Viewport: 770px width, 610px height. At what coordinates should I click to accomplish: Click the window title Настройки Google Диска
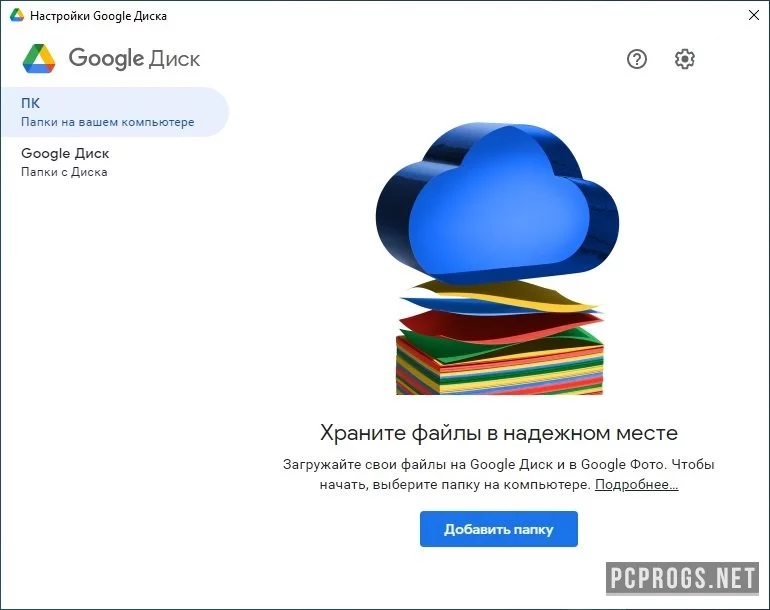pyautogui.click(x=98, y=16)
